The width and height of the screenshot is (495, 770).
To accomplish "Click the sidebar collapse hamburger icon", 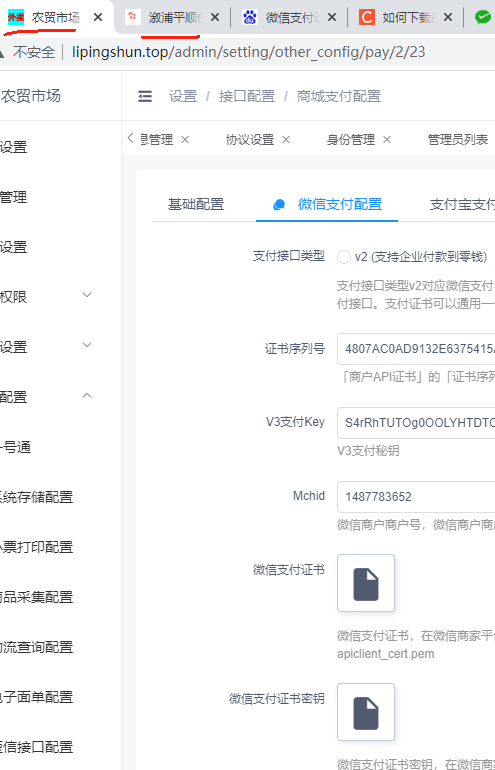I will tap(145, 96).
